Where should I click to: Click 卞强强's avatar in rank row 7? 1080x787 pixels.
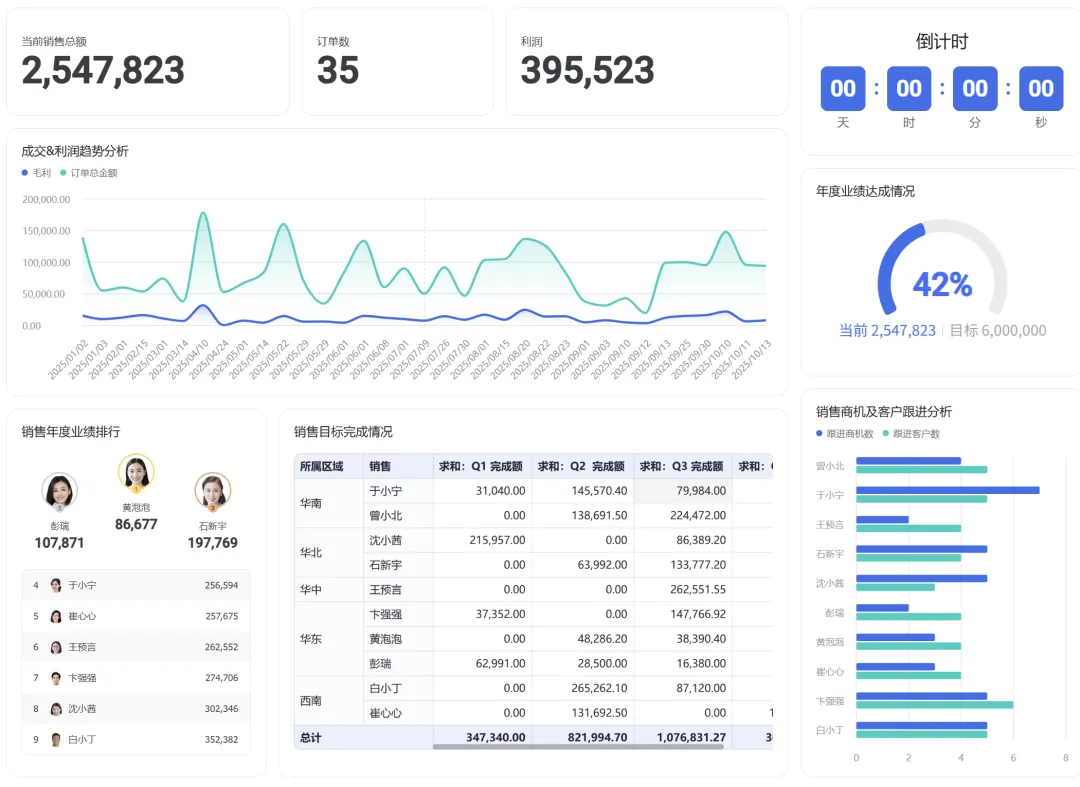pyautogui.click(x=56, y=678)
